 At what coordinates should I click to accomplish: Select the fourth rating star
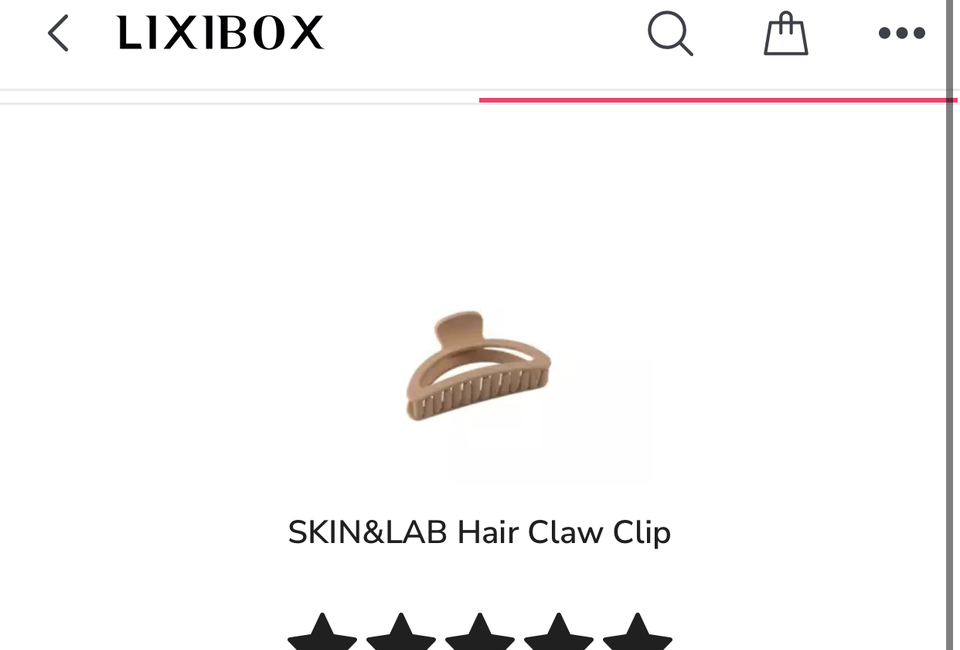point(558,632)
